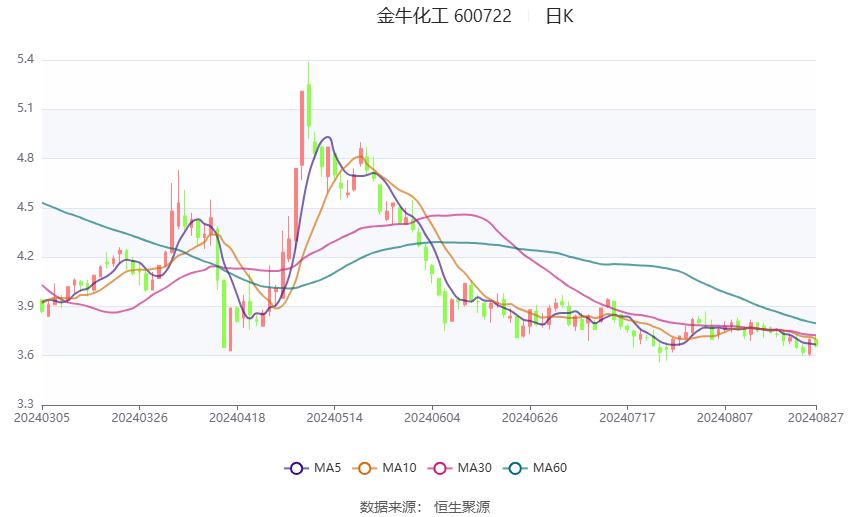The height and width of the screenshot is (517, 850).
Task: Toggle the MA60 legend series
Action: [535, 468]
